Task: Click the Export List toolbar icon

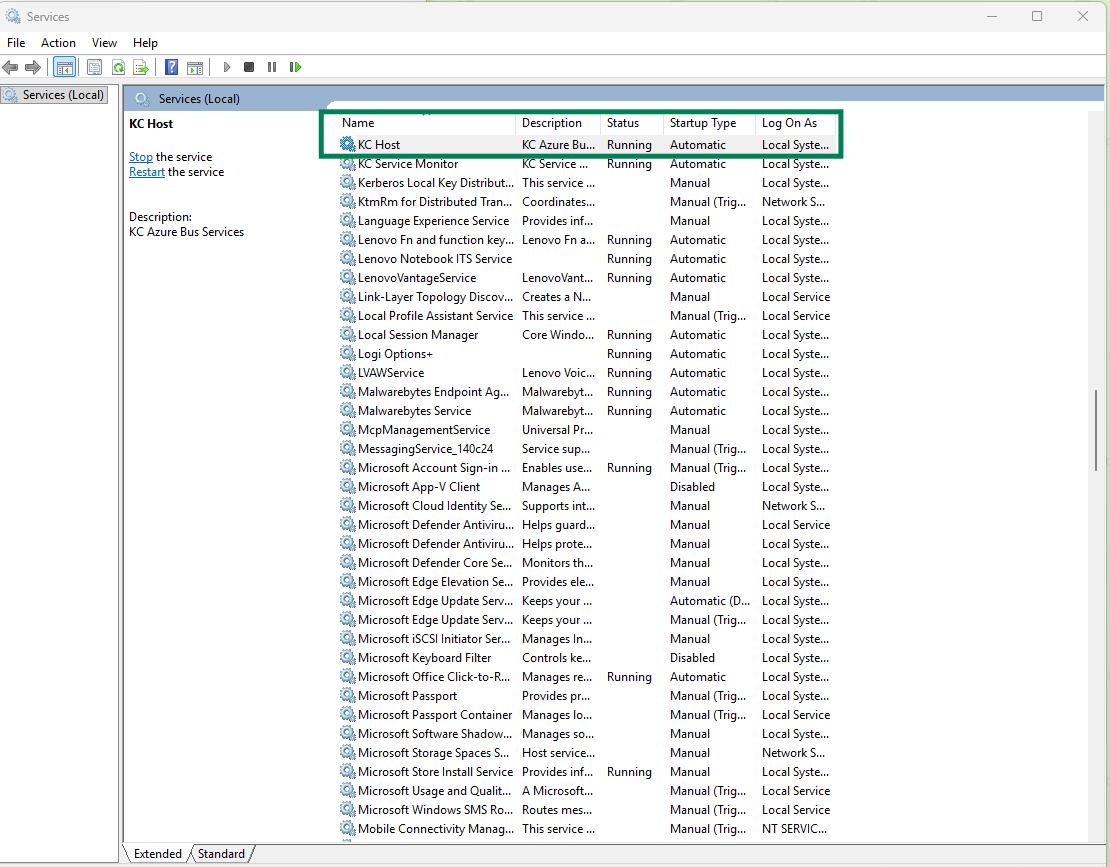Action: (141, 67)
